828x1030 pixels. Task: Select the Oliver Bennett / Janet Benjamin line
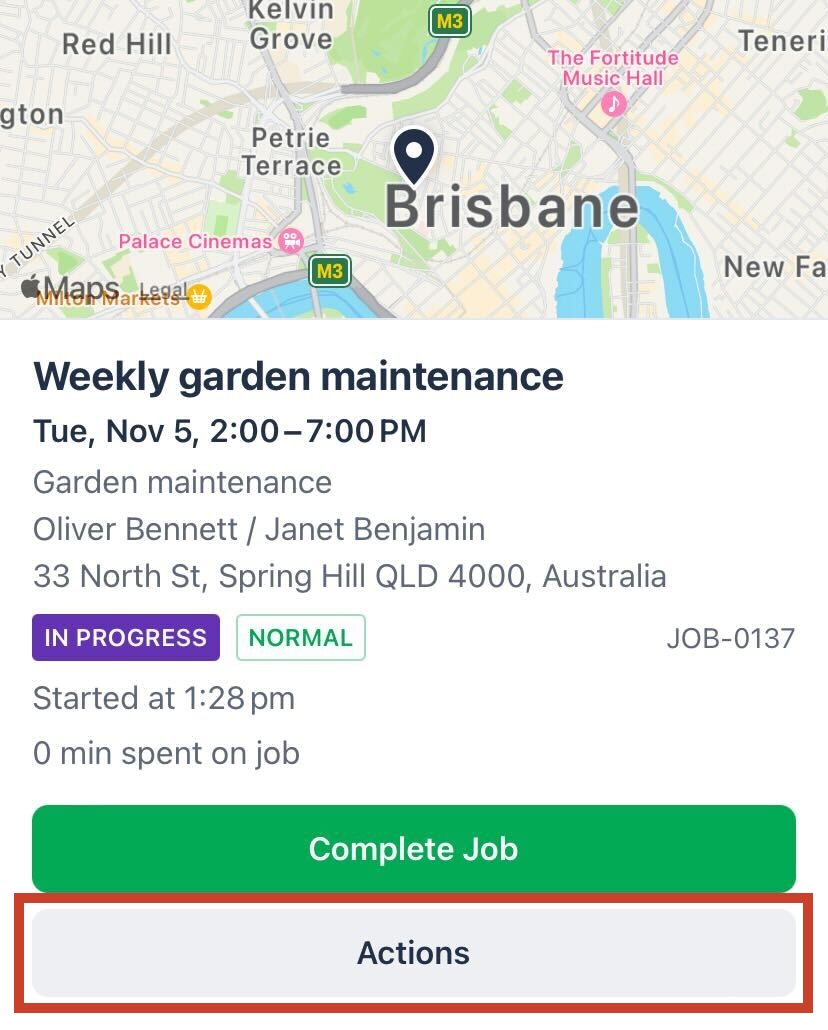pyautogui.click(x=259, y=529)
